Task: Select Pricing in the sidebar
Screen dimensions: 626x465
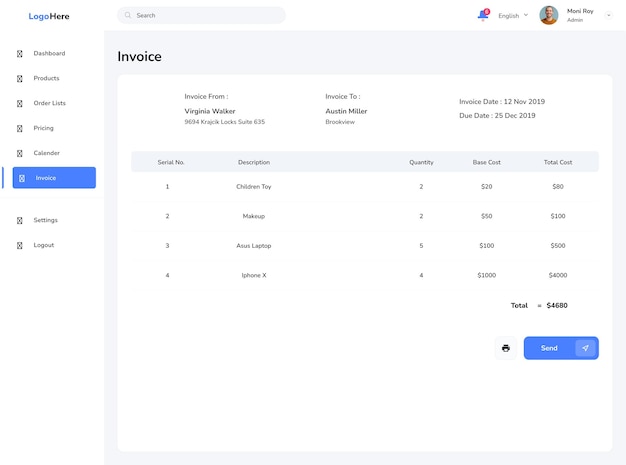Action: click(x=44, y=128)
